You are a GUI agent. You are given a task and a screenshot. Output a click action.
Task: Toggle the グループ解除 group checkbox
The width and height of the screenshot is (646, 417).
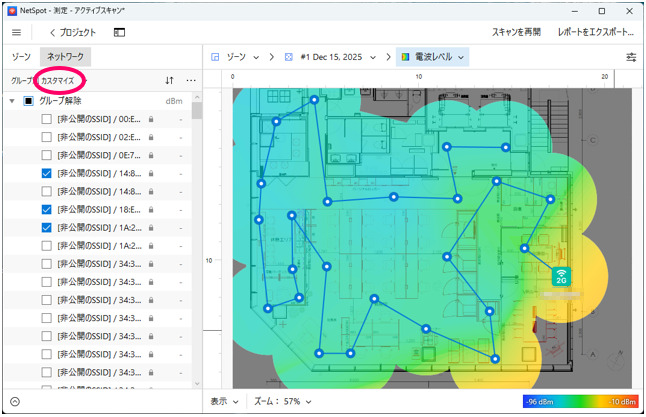point(28,101)
